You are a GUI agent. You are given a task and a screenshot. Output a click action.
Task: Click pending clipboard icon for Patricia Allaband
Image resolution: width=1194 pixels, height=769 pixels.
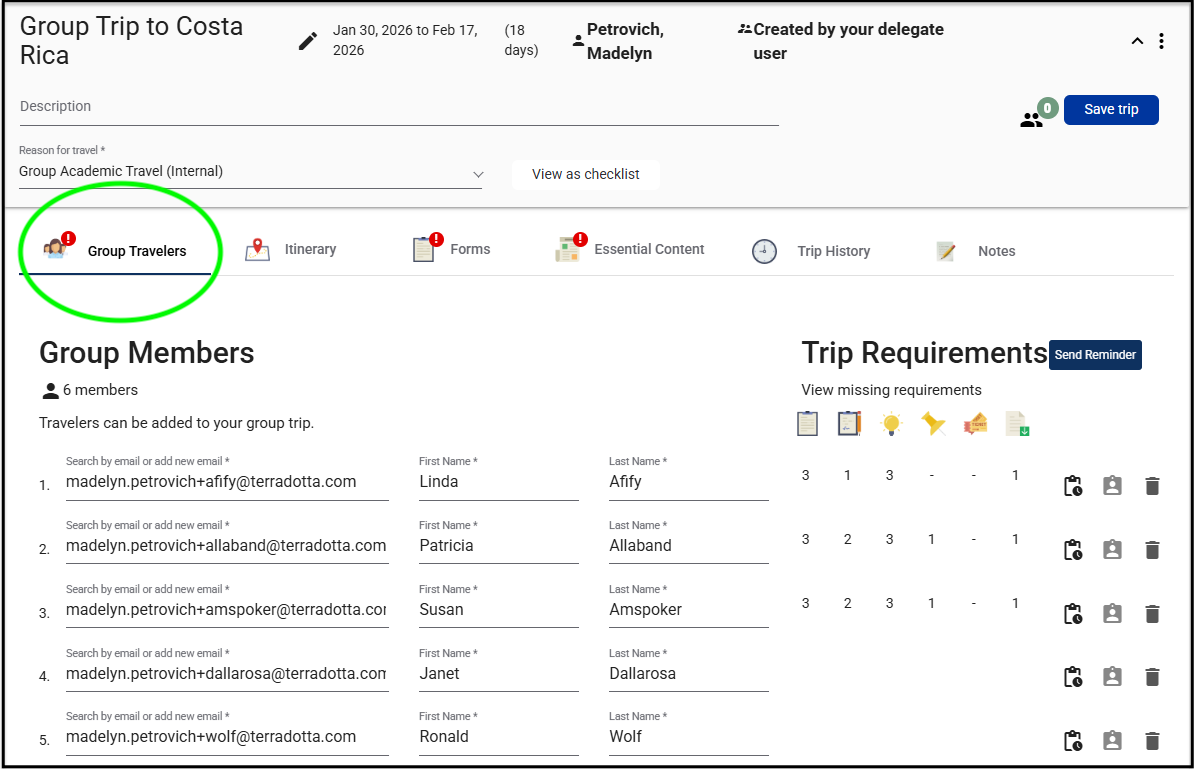(1073, 550)
